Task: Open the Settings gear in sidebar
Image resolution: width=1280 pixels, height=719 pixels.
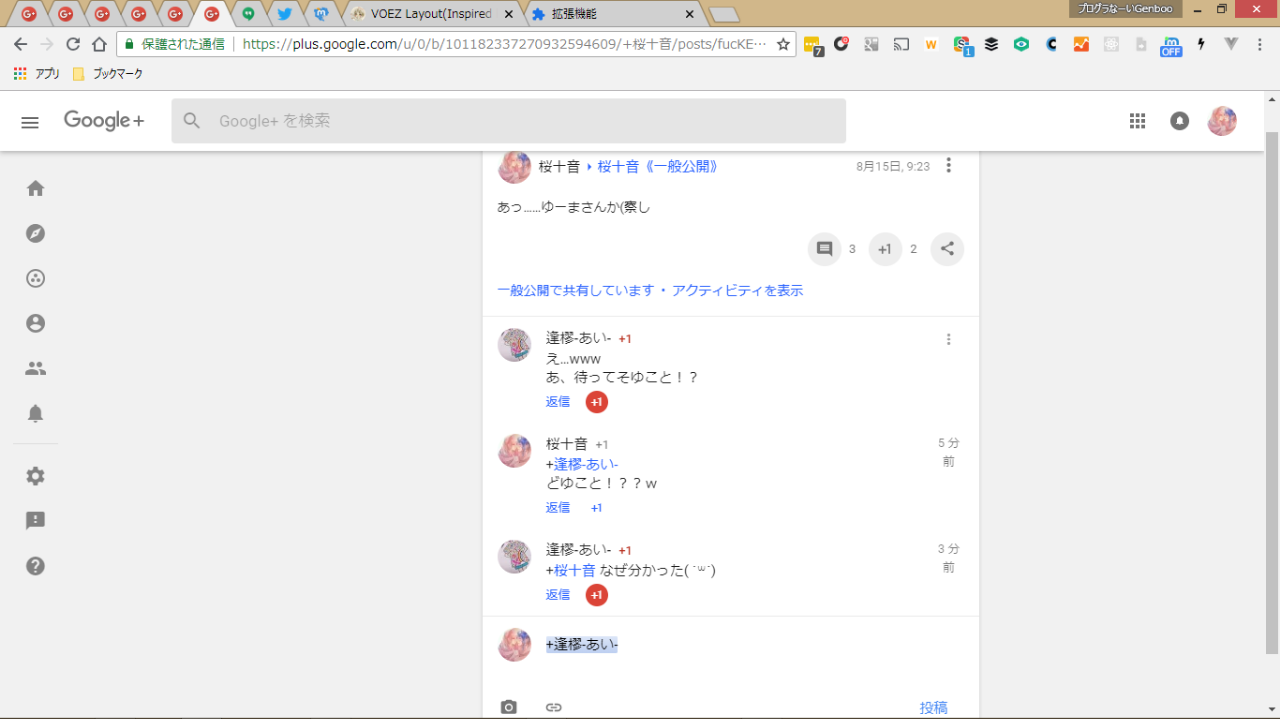Action: (x=36, y=476)
